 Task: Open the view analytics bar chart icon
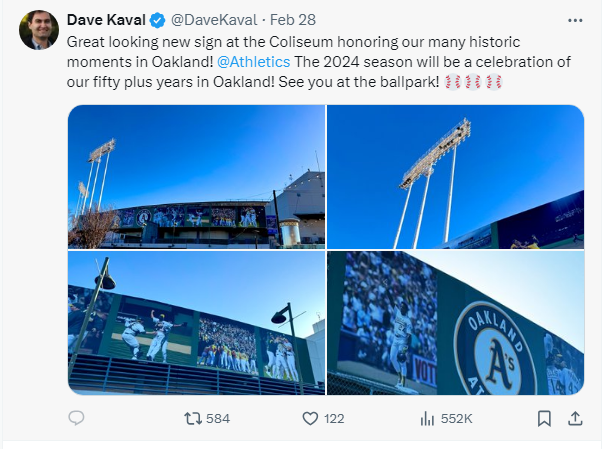pyautogui.click(x=426, y=417)
